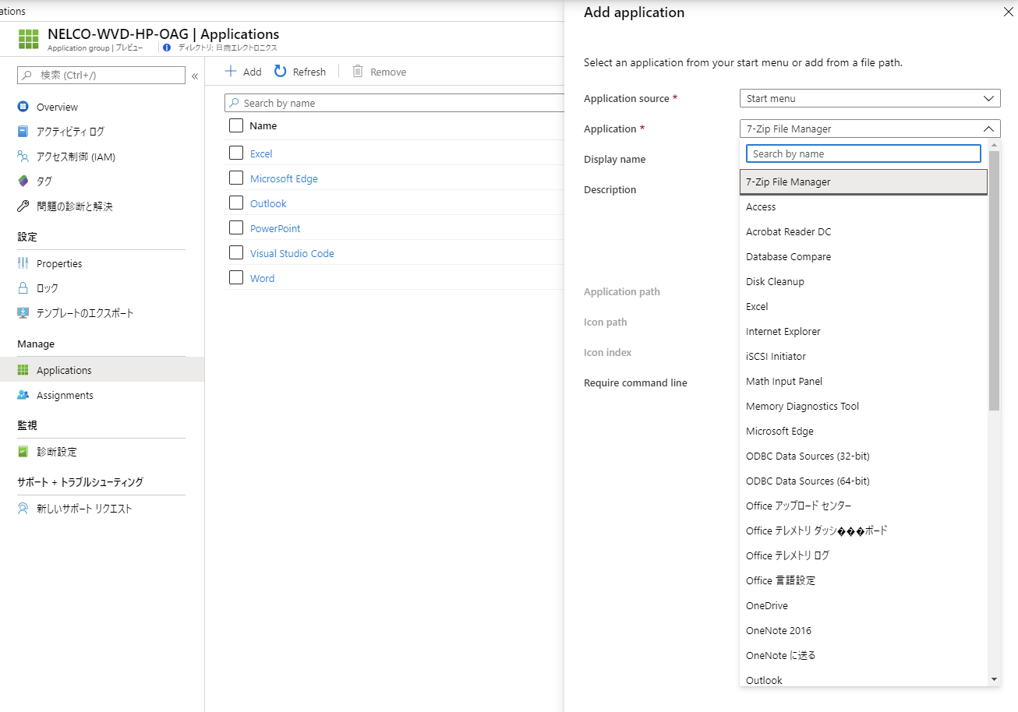Collapse the sidebar with double chevron

(195, 76)
